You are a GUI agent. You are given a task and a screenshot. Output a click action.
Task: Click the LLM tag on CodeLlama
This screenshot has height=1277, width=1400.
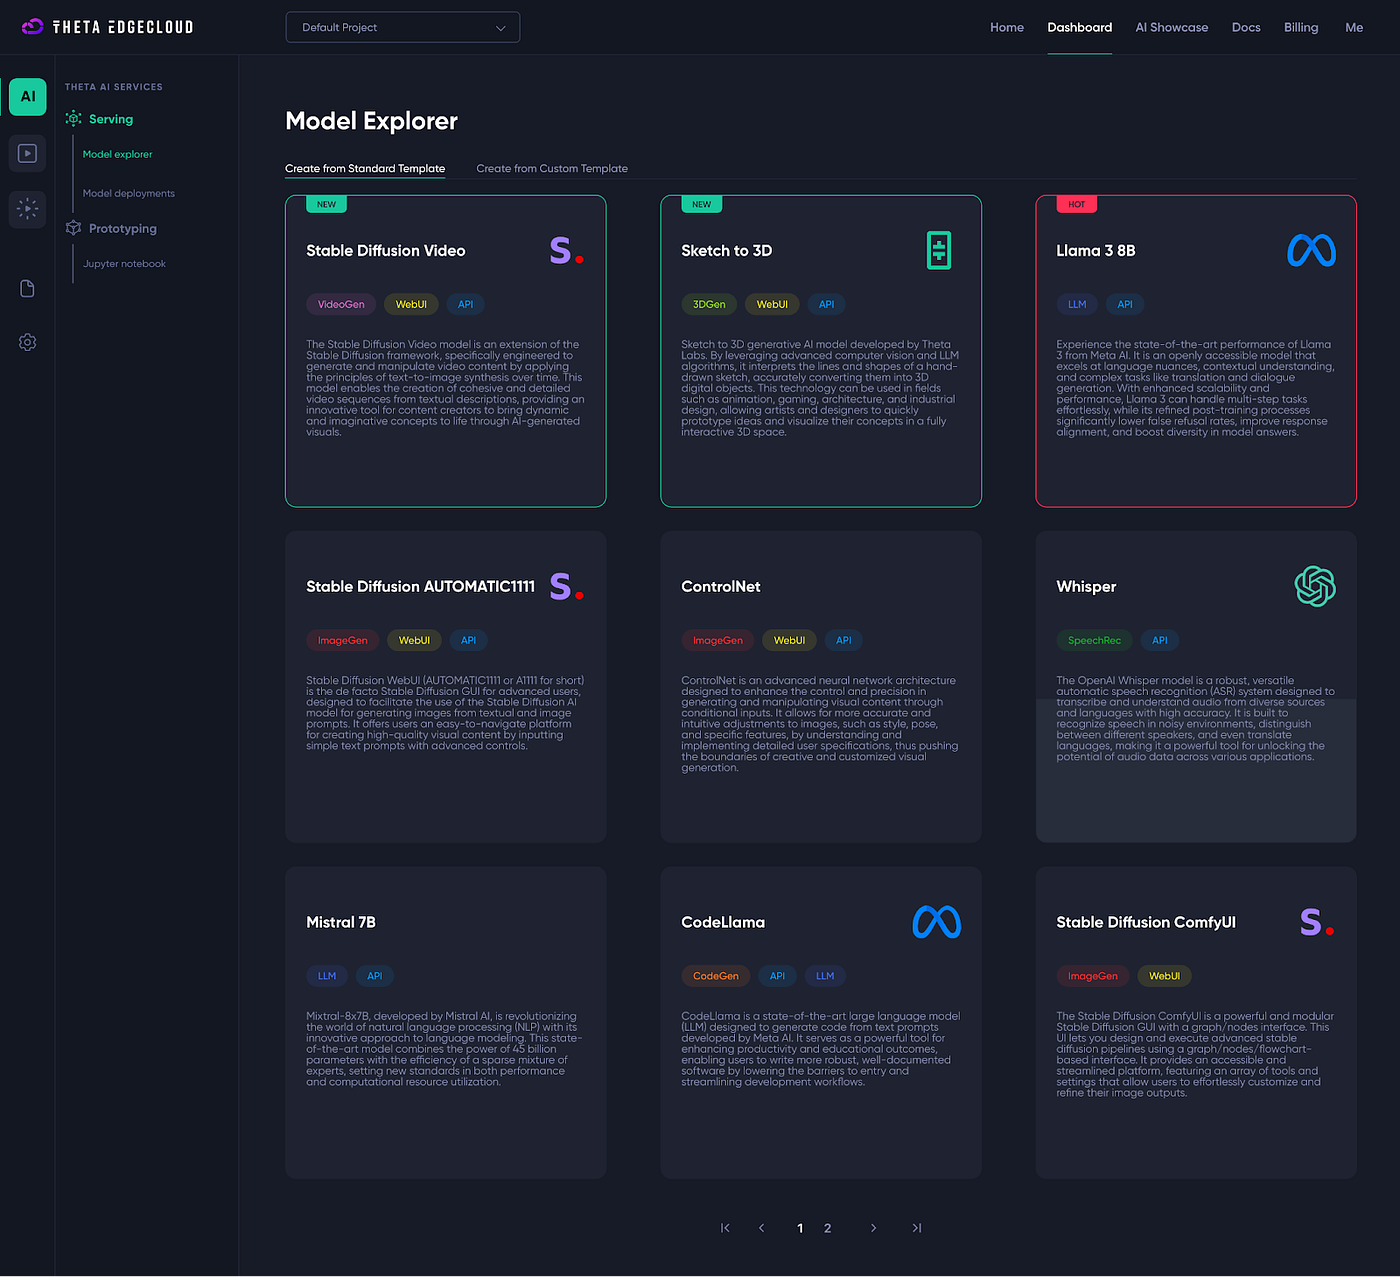825,976
